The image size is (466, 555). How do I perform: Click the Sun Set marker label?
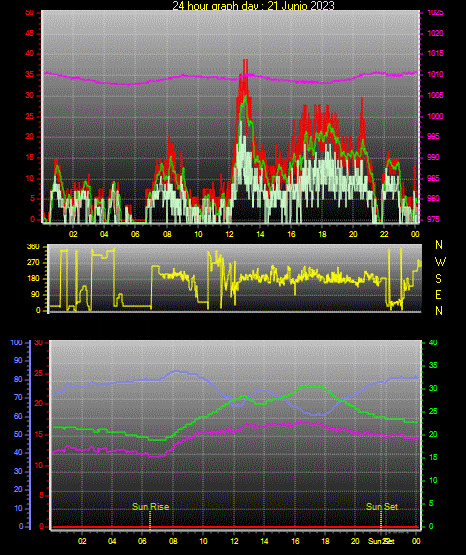(382, 507)
